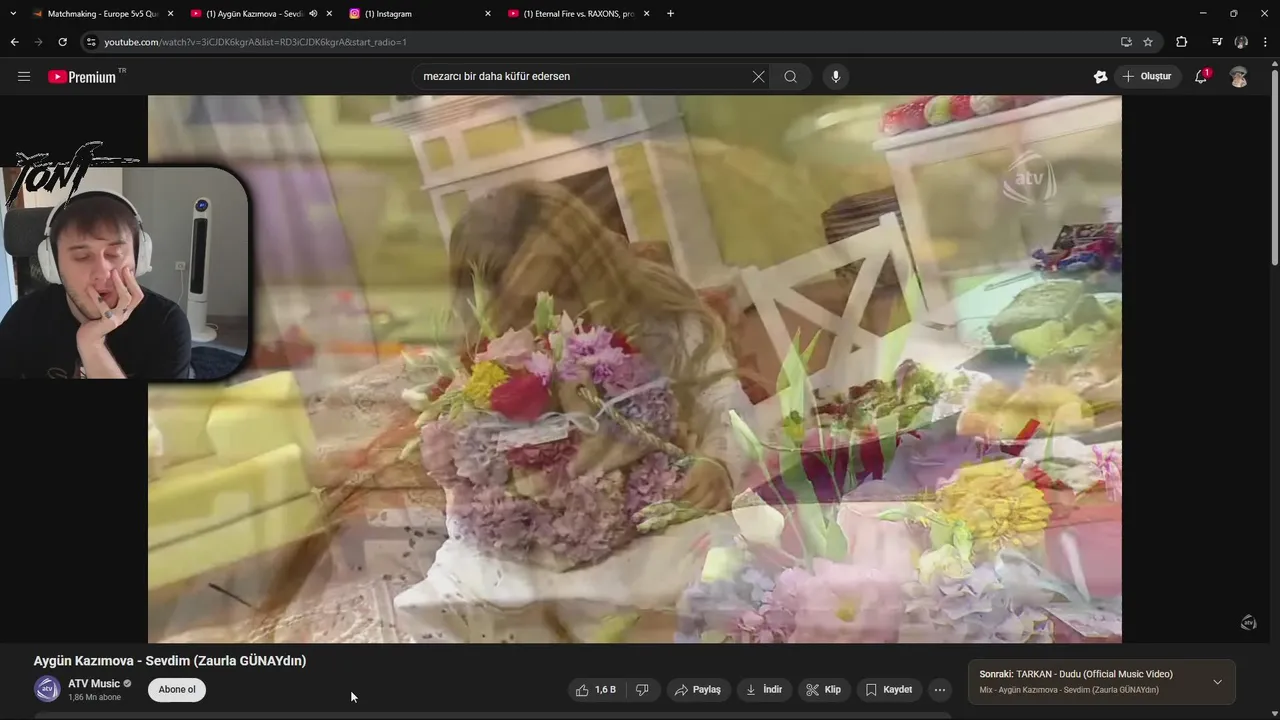Open the browser extensions puzzle icon
The image size is (1280, 720).
click(1182, 42)
